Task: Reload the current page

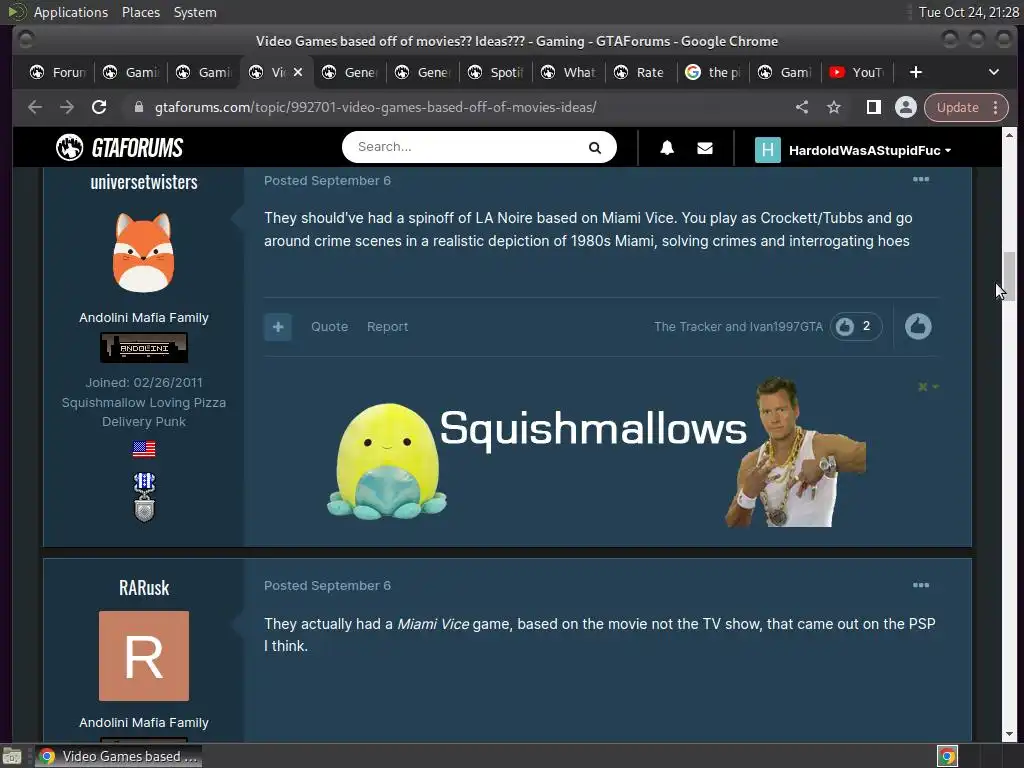Action: [x=99, y=107]
